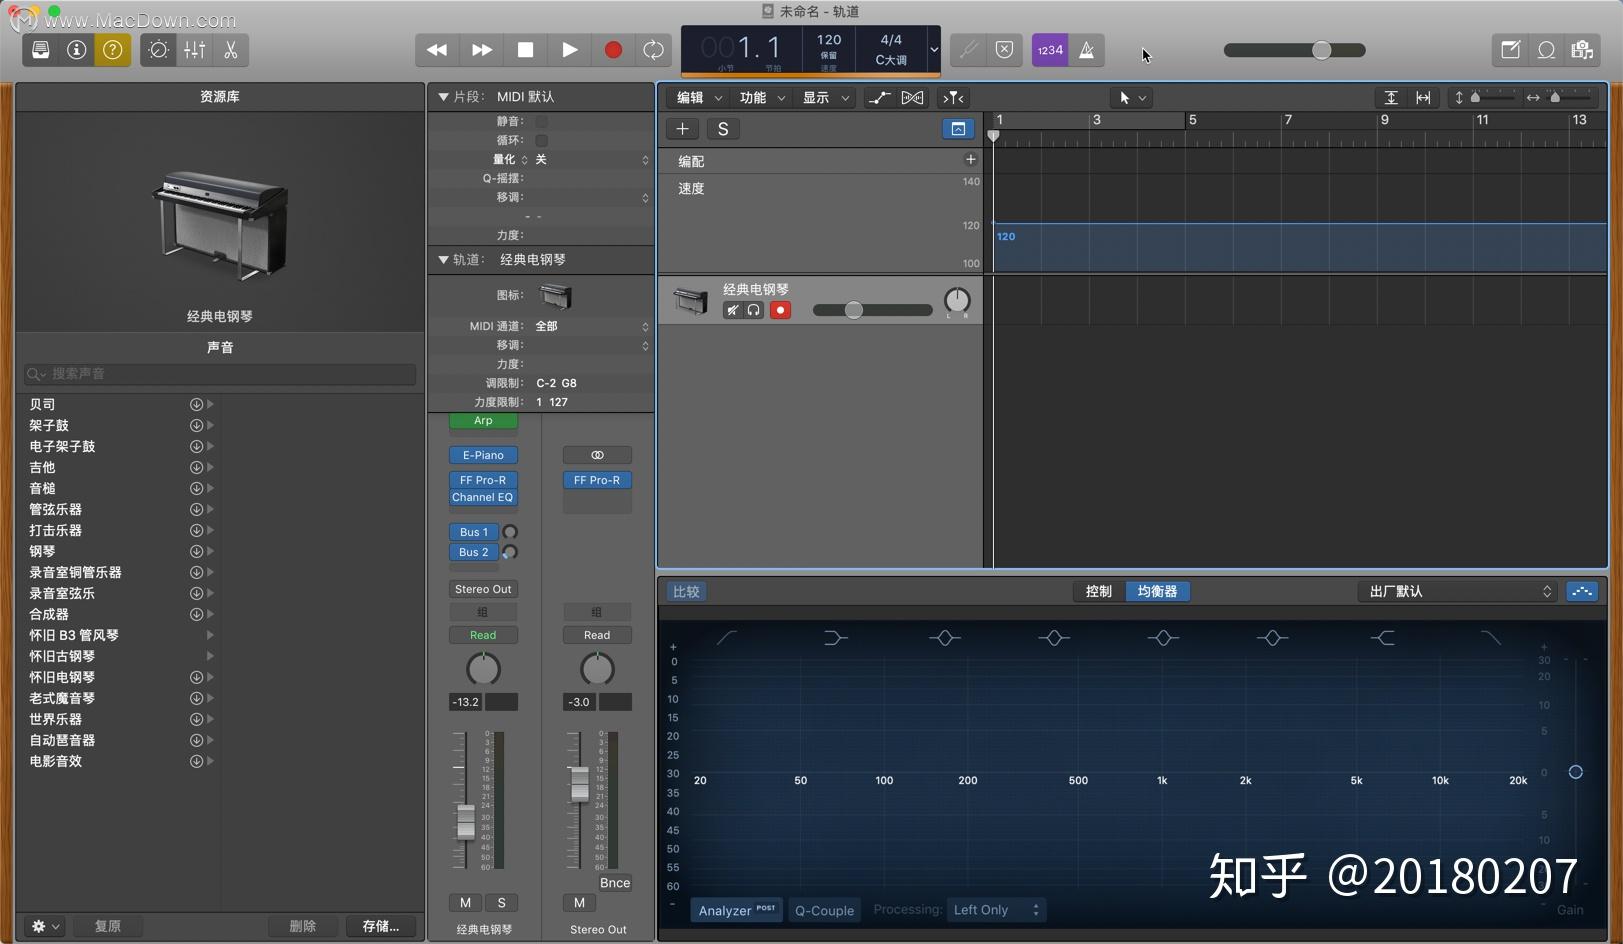Disable the 1234 count-in toggle
The image size is (1623, 944).
[x=1049, y=49]
